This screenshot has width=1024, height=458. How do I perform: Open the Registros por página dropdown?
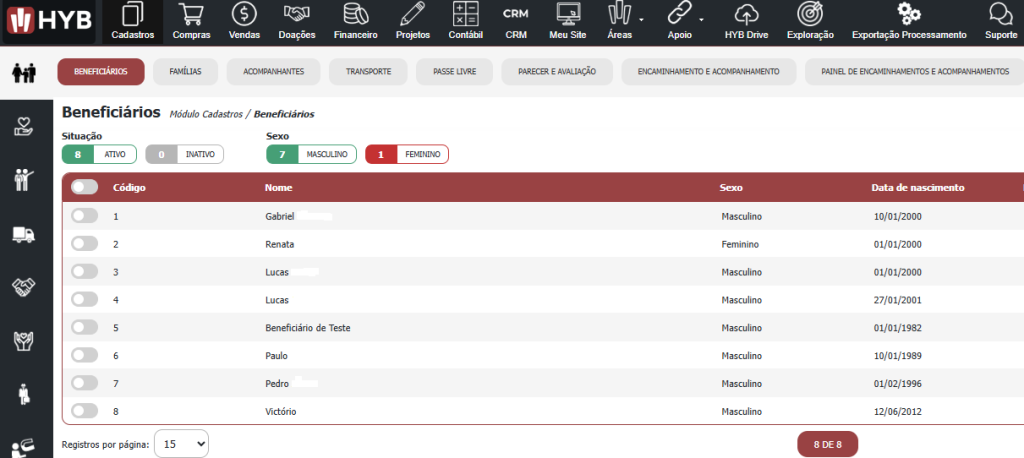181,443
